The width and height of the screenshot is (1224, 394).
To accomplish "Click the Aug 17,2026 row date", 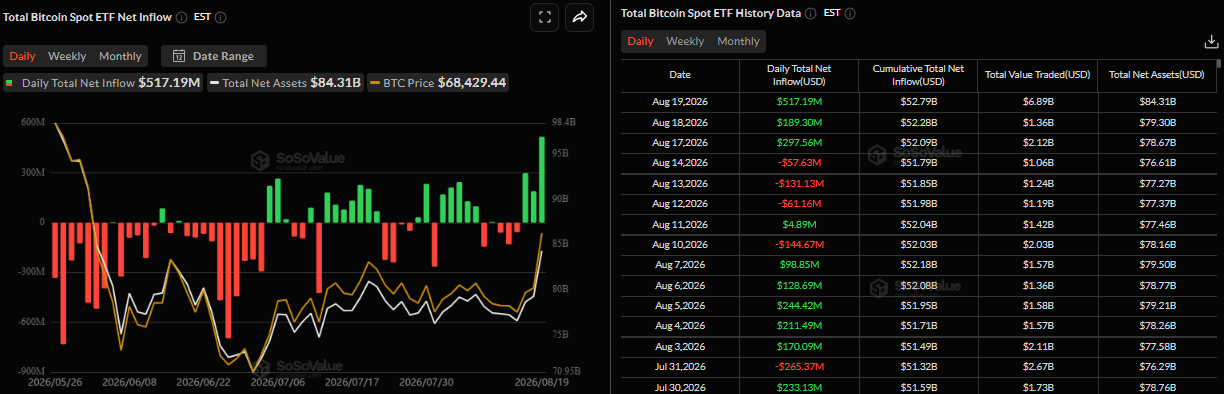I will tap(680, 142).
